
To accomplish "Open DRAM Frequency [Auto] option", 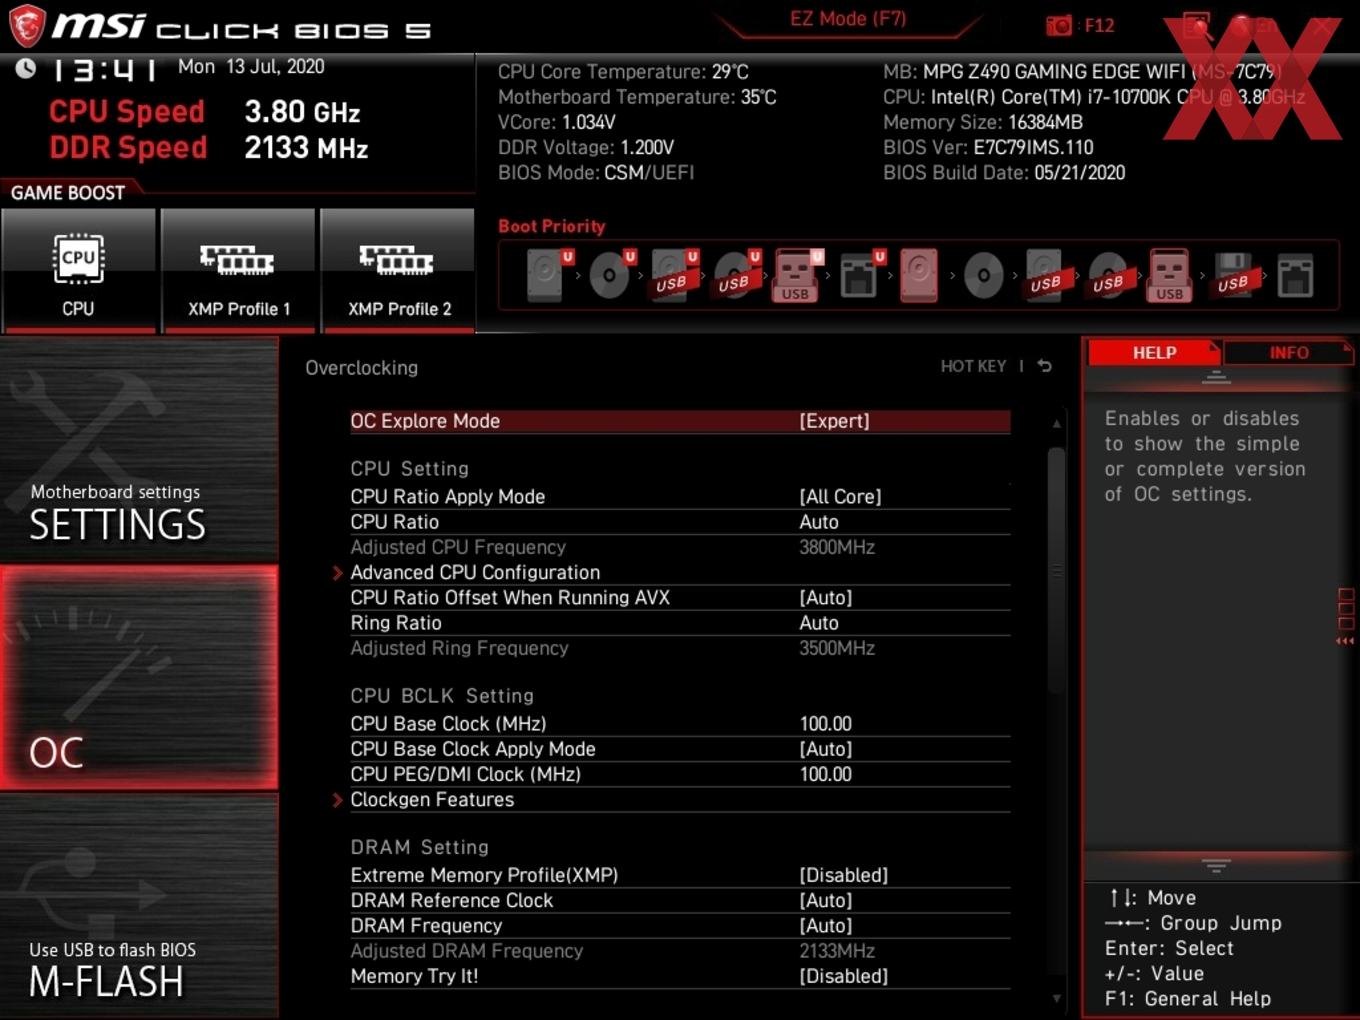I will (680, 926).
